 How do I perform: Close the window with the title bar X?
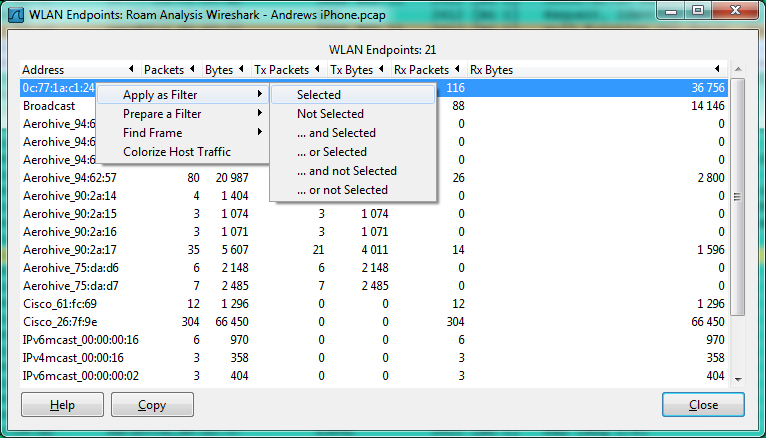click(735, 10)
